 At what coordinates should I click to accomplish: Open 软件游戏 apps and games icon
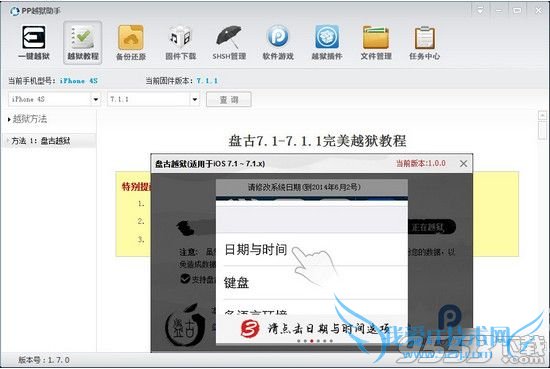(278, 42)
